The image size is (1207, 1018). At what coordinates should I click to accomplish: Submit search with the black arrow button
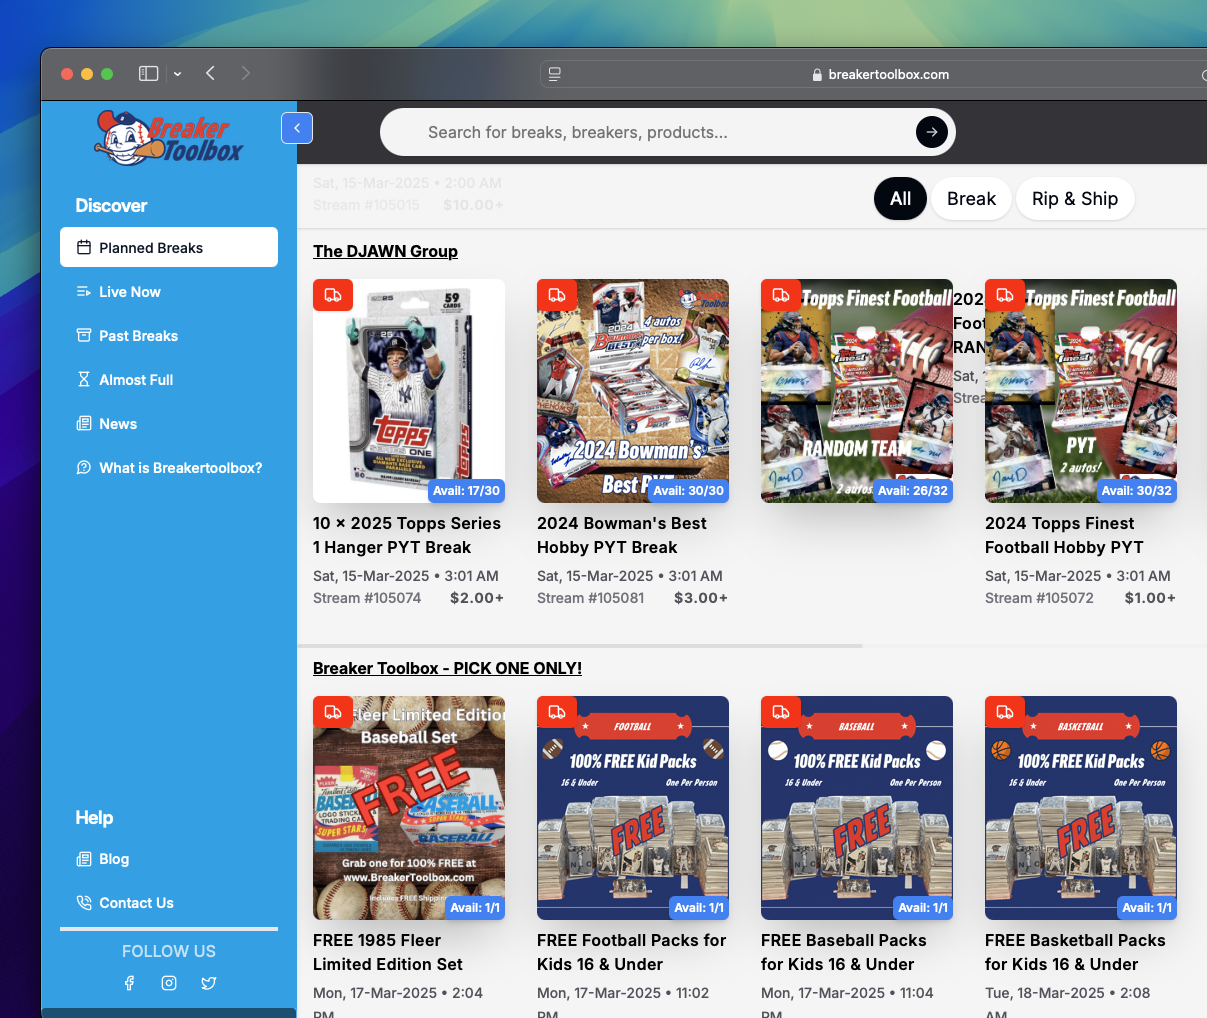[931, 132]
